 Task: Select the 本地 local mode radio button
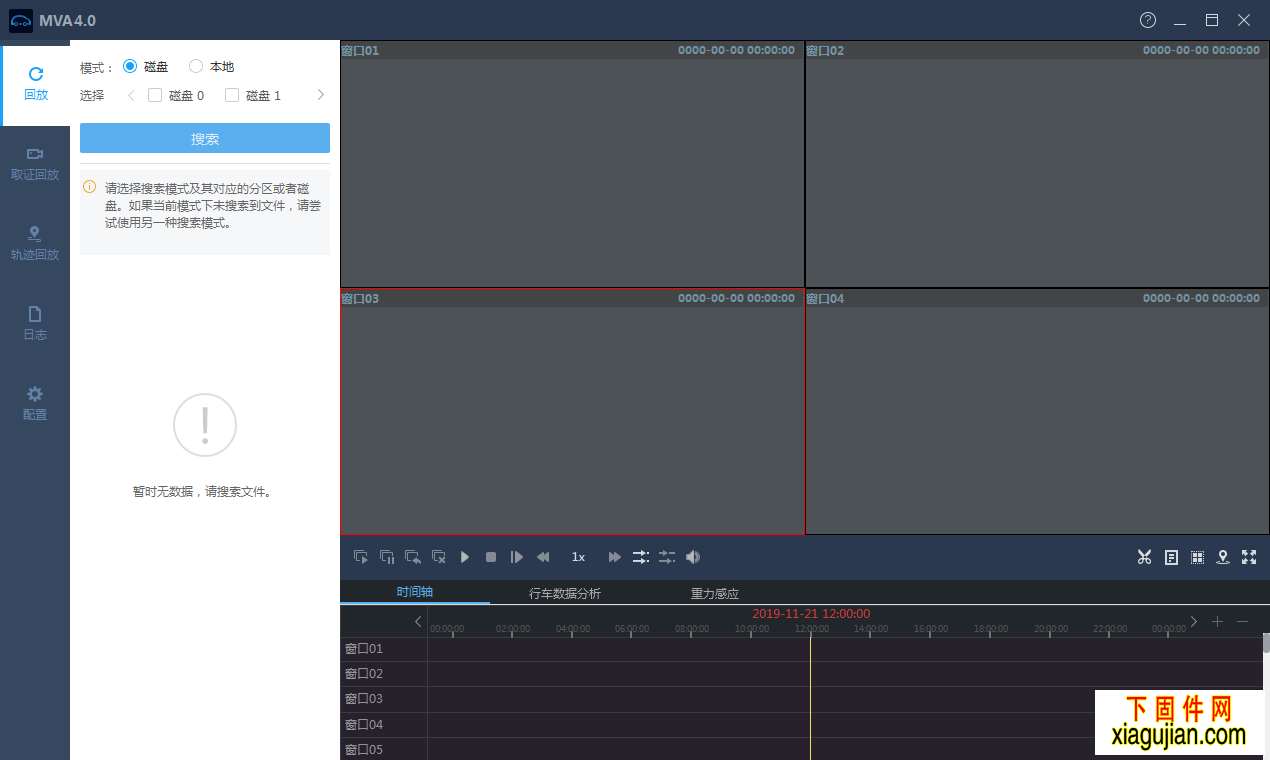196,66
